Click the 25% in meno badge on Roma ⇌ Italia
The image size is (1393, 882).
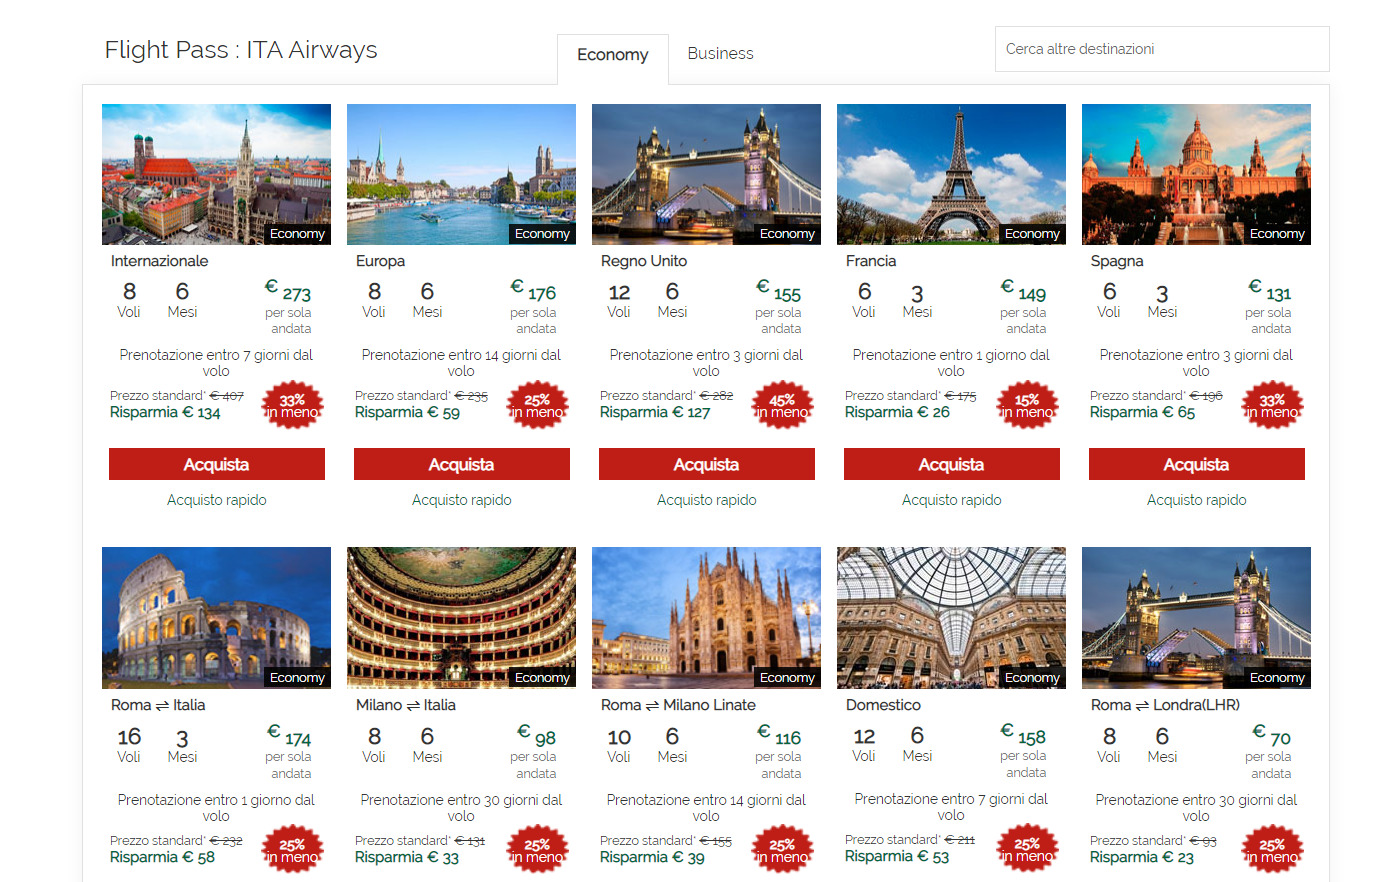pos(292,850)
